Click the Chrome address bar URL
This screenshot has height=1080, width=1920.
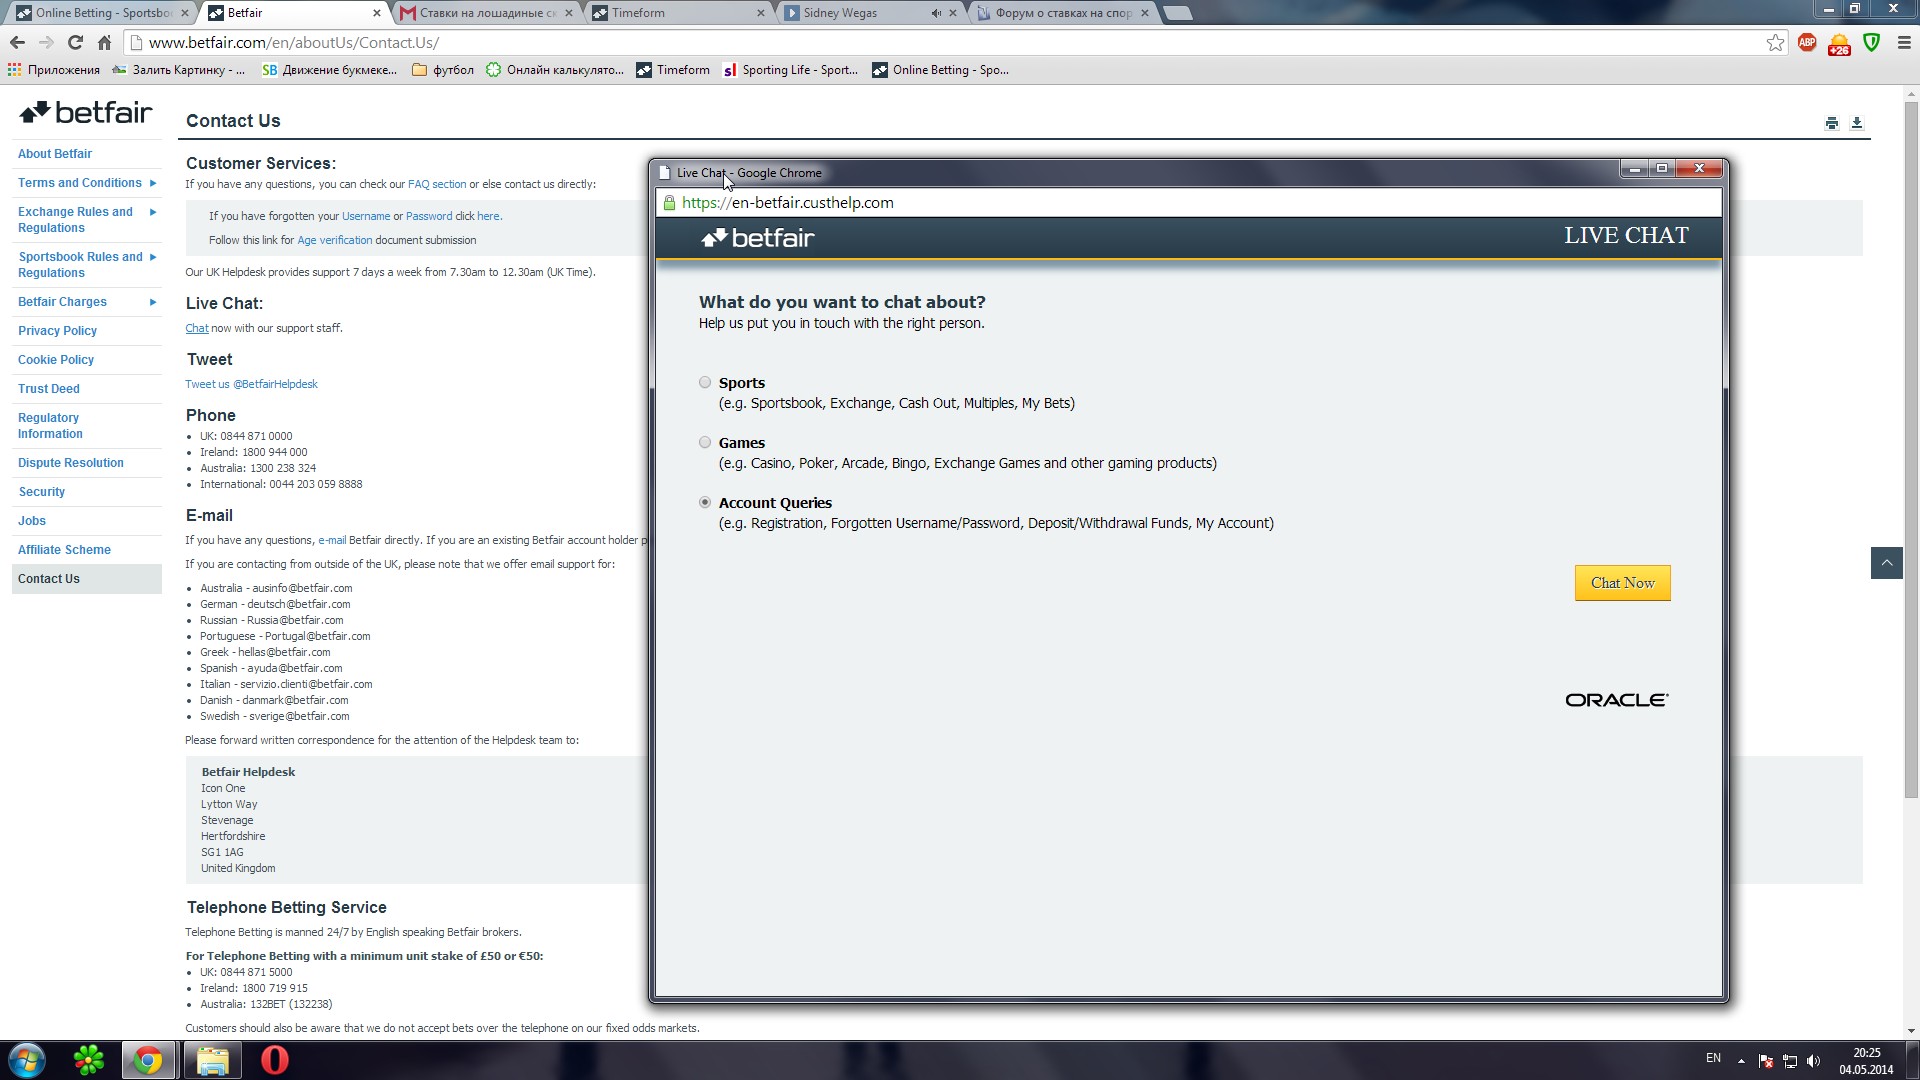[x=294, y=42]
